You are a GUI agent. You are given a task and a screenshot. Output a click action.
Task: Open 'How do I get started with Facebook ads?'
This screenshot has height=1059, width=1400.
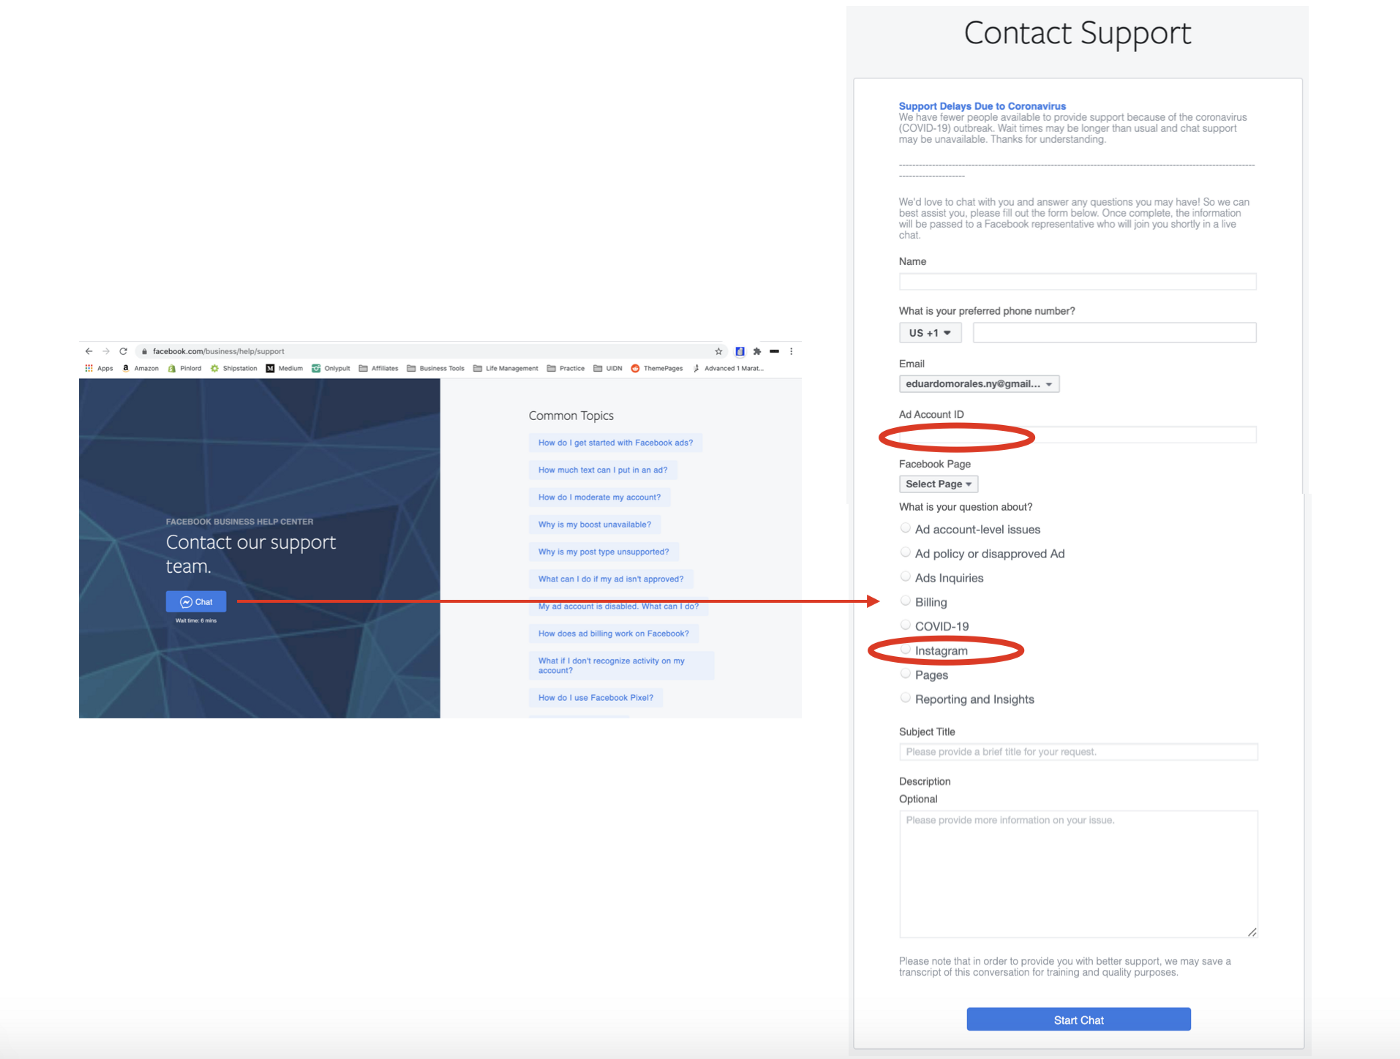coord(615,443)
